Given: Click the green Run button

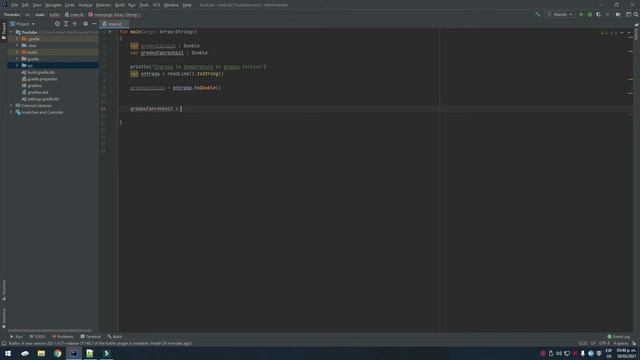Looking at the screenshot, I should (581, 14).
